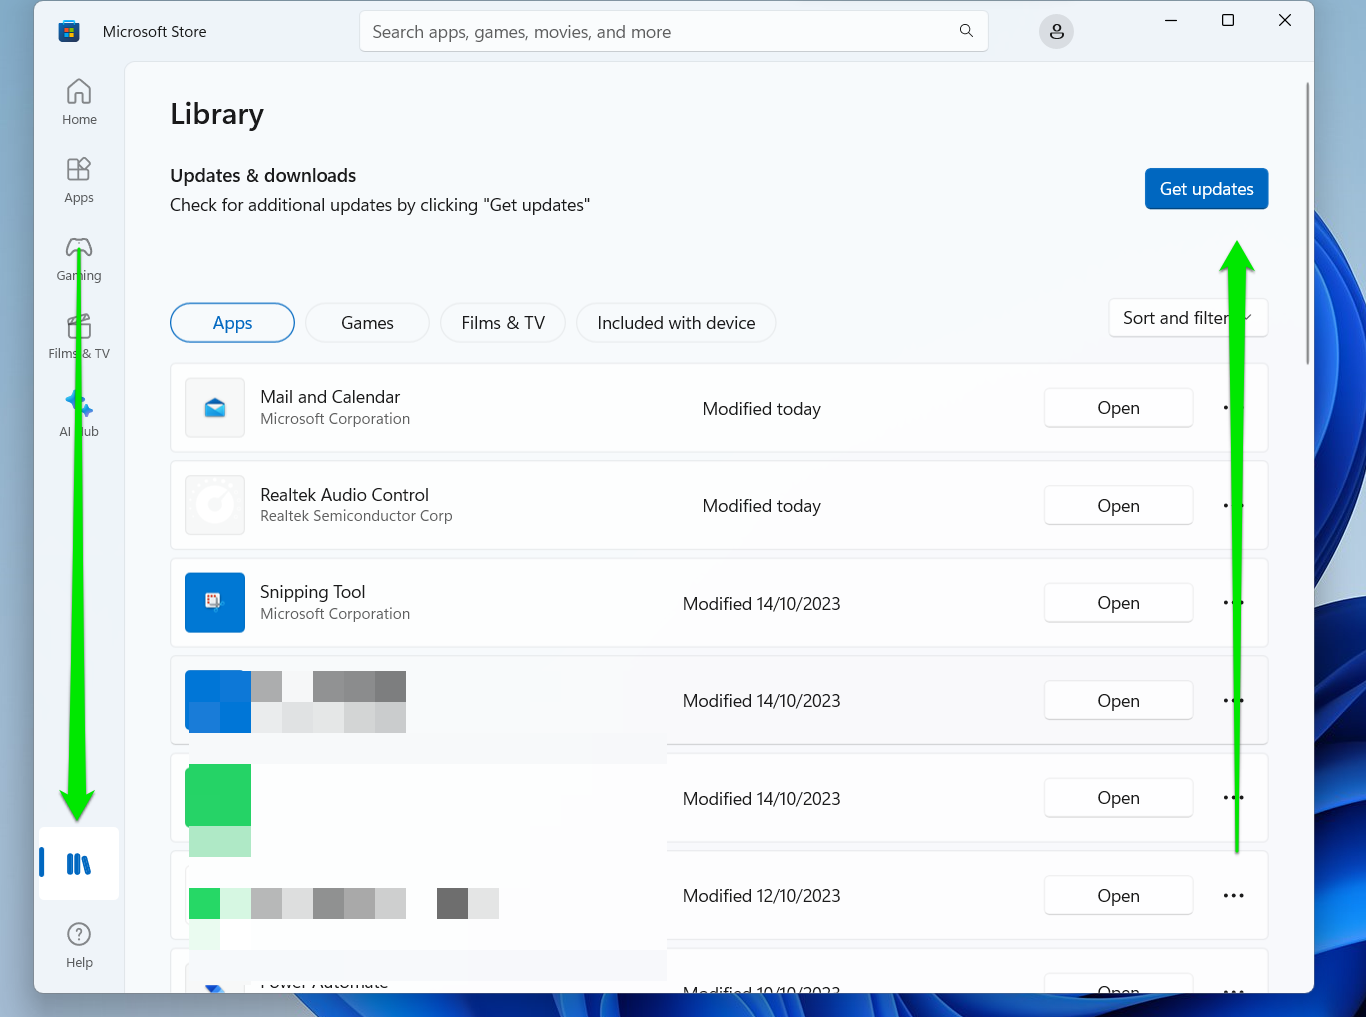This screenshot has width=1366, height=1017.
Task: Click the vertical scrollbar on the right
Action: 1307,224
